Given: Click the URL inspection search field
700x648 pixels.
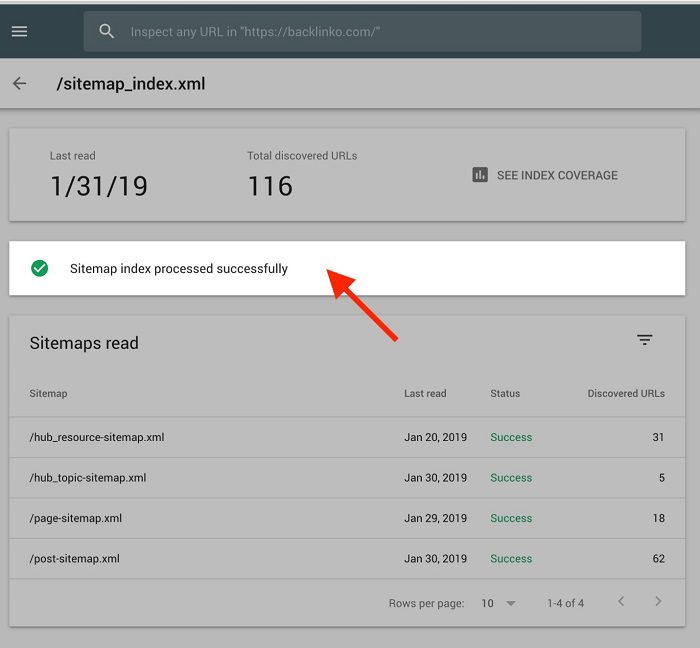Looking at the screenshot, I should (x=380, y=32).
